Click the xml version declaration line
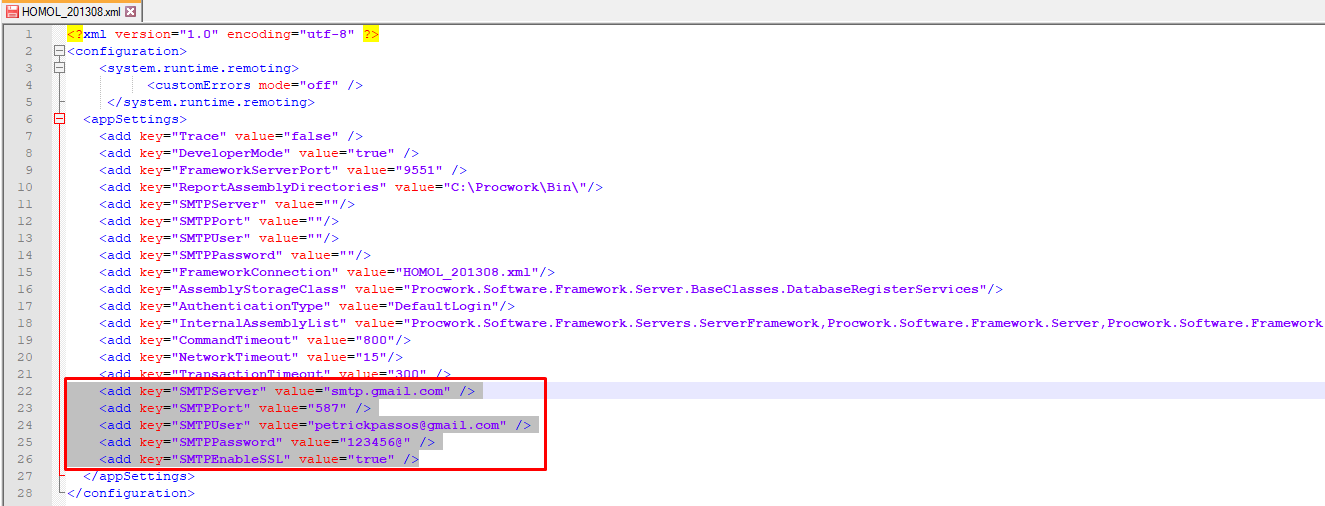The height and width of the screenshot is (506, 1325). [223, 34]
